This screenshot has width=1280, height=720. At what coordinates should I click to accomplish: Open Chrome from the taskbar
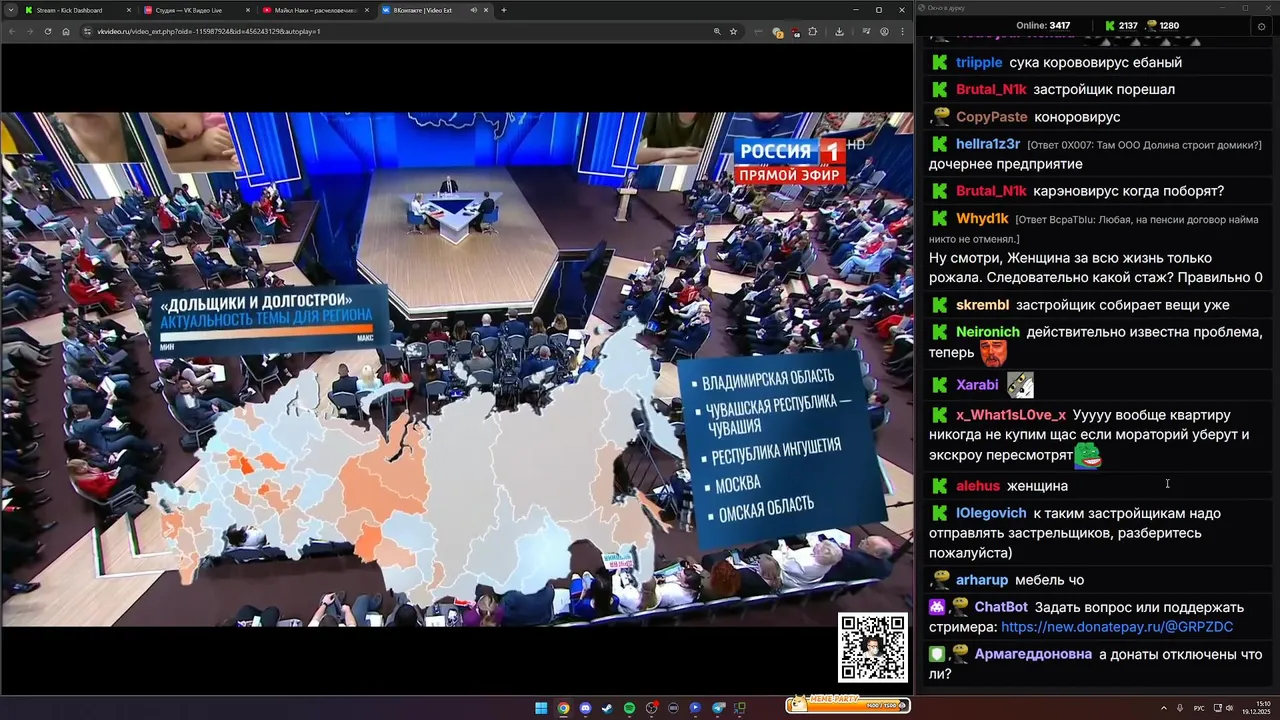click(563, 708)
